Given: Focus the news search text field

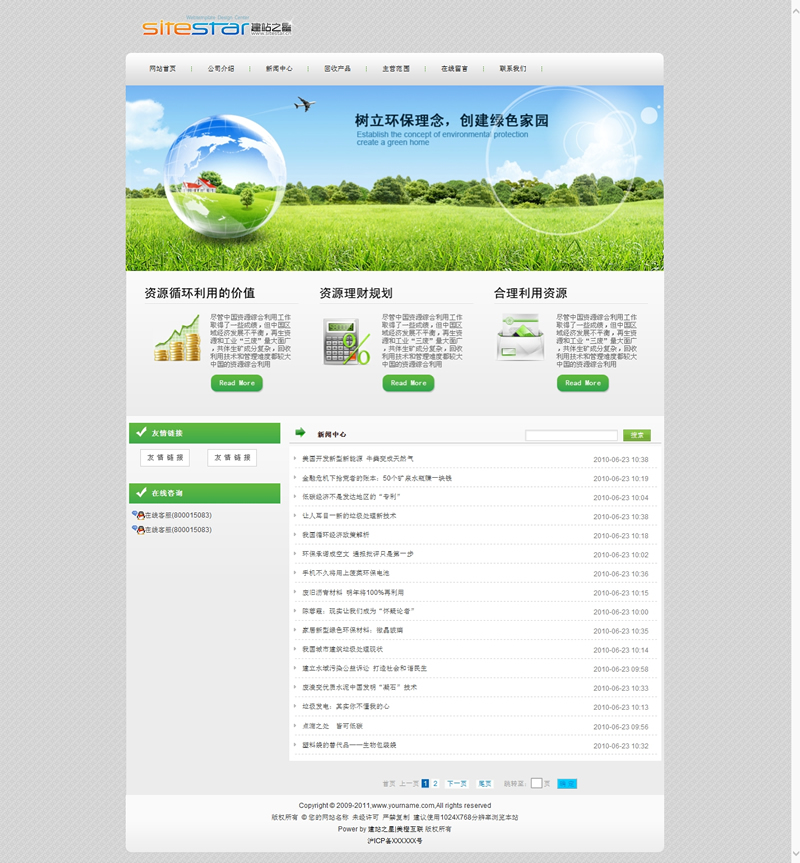Looking at the screenshot, I should click(x=571, y=435).
